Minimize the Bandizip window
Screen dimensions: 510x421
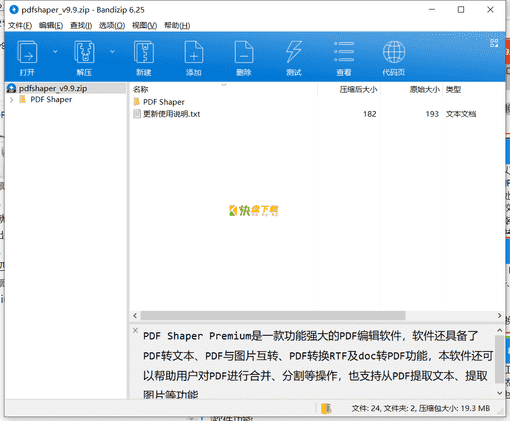click(432, 10)
